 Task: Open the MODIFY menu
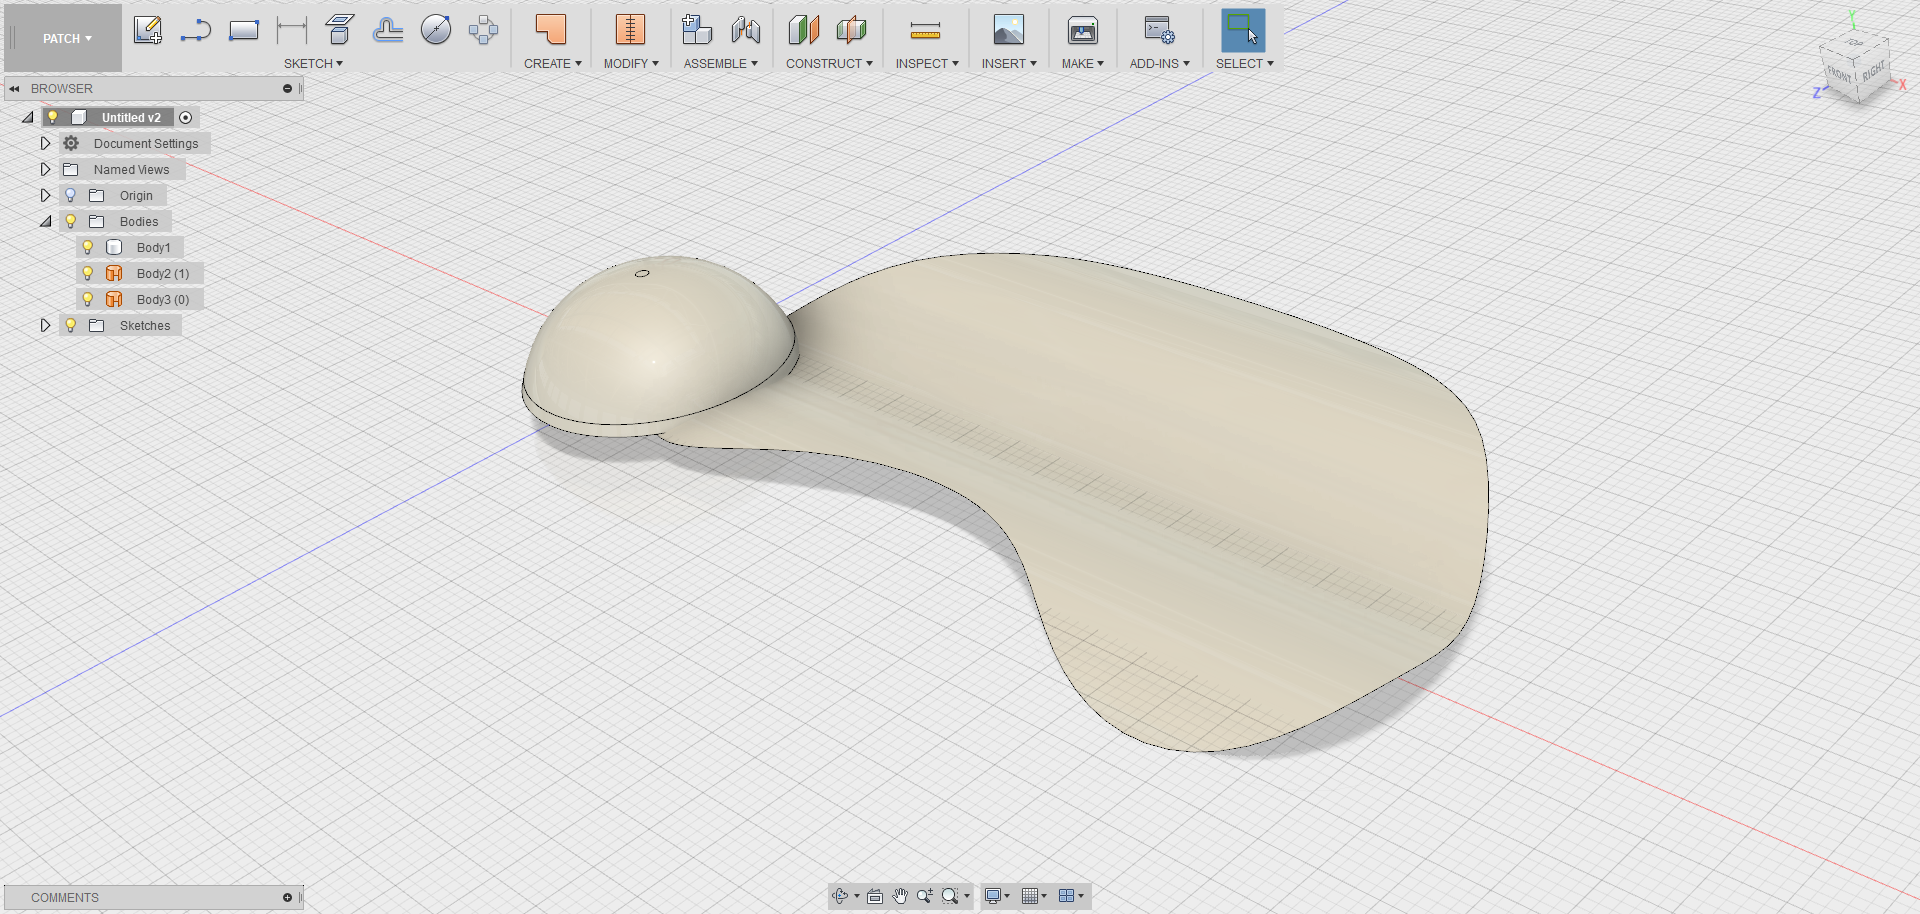pos(629,63)
